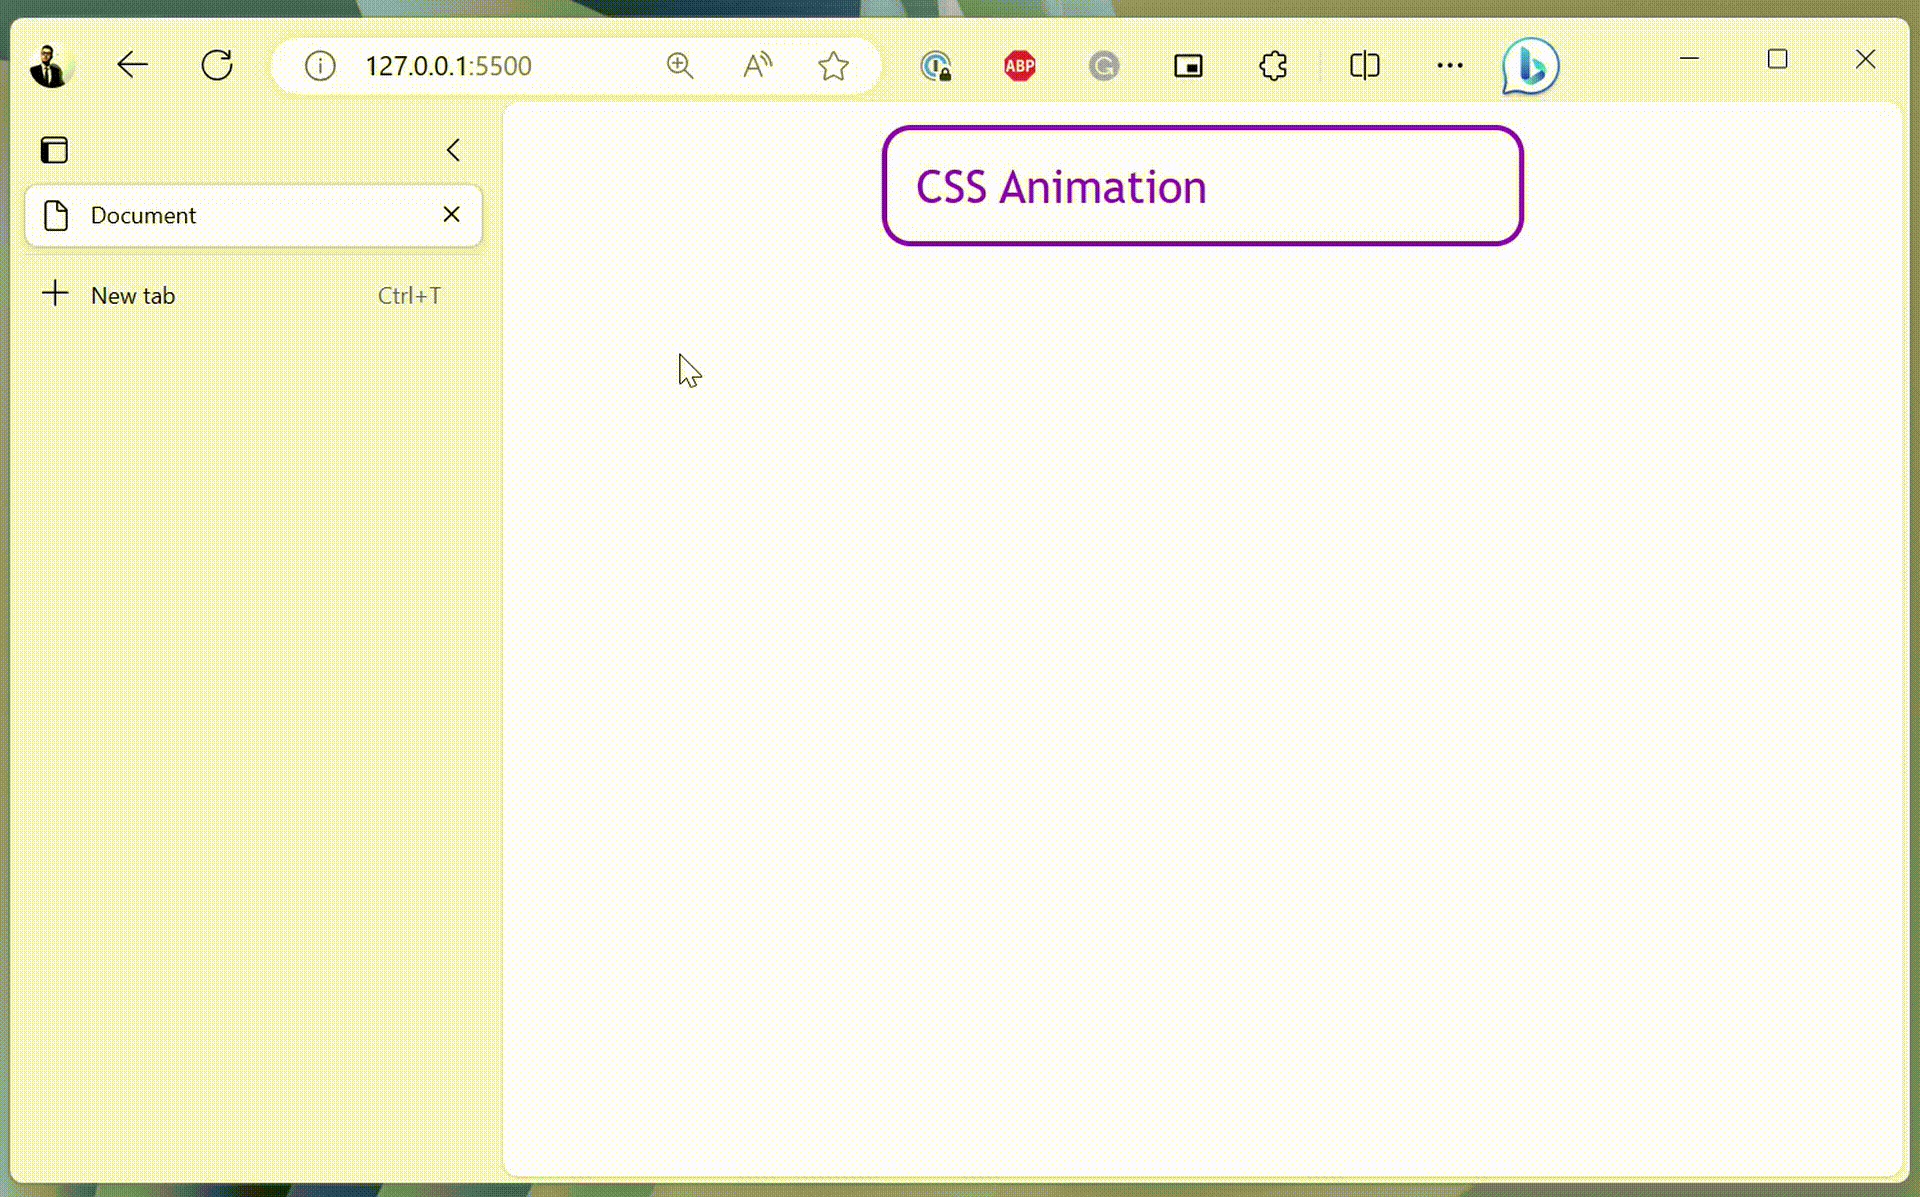
Task: Toggle the split screen icon
Action: (1365, 66)
